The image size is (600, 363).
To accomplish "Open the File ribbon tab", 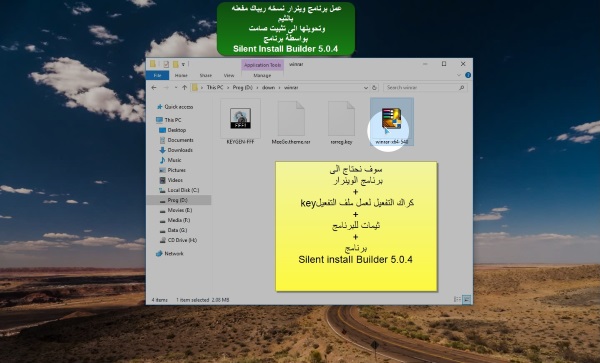I will coord(157,75).
